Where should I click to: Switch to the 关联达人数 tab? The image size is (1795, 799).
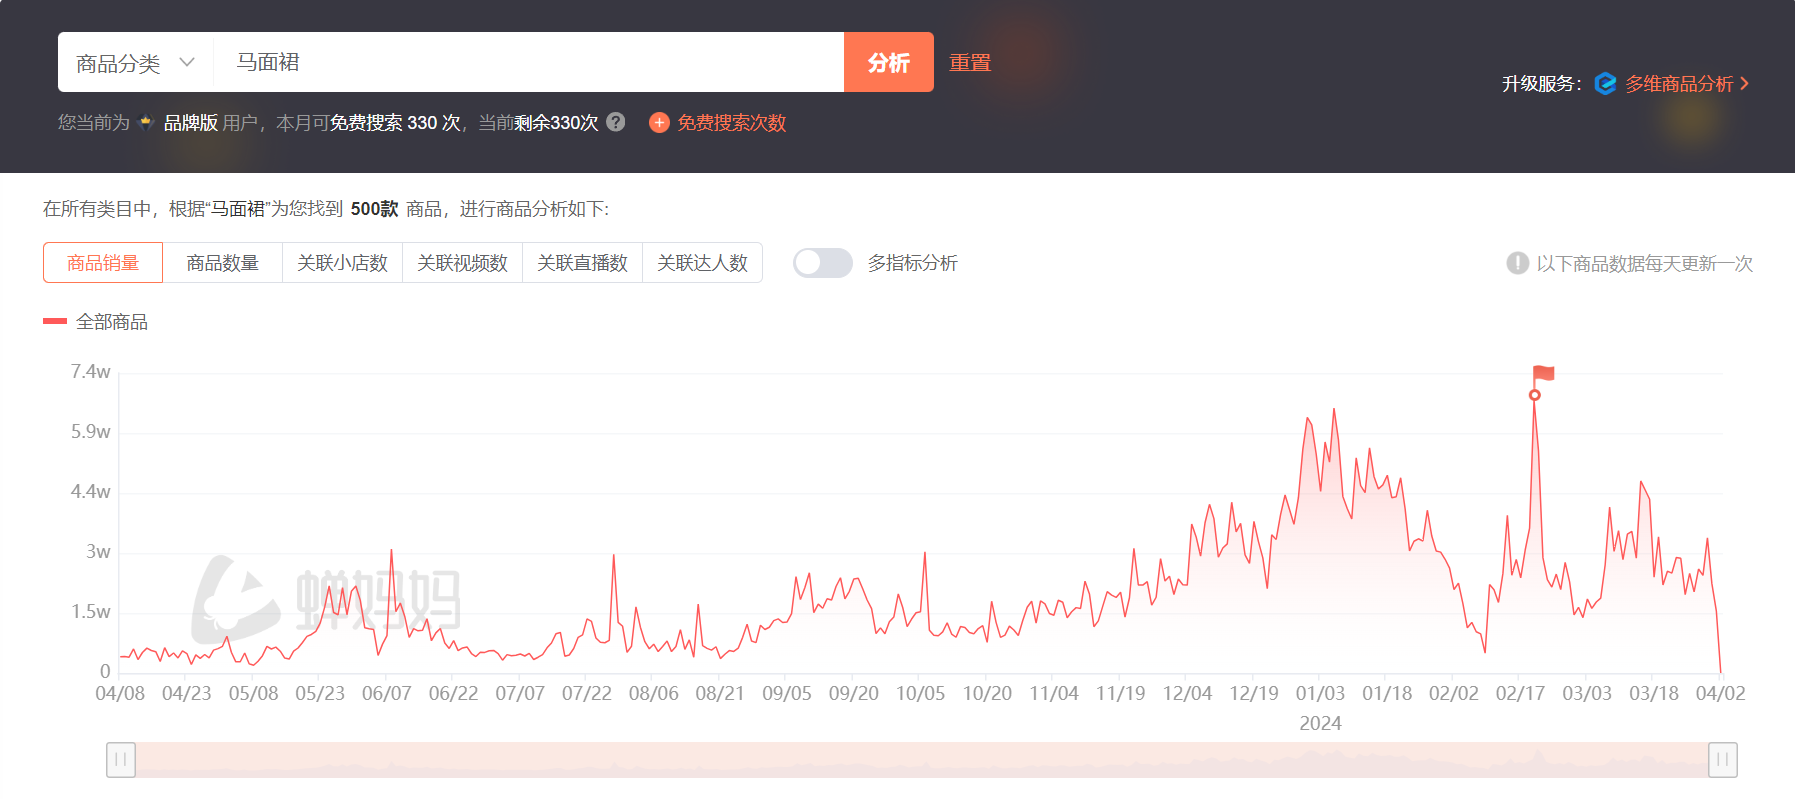coord(702,263)
